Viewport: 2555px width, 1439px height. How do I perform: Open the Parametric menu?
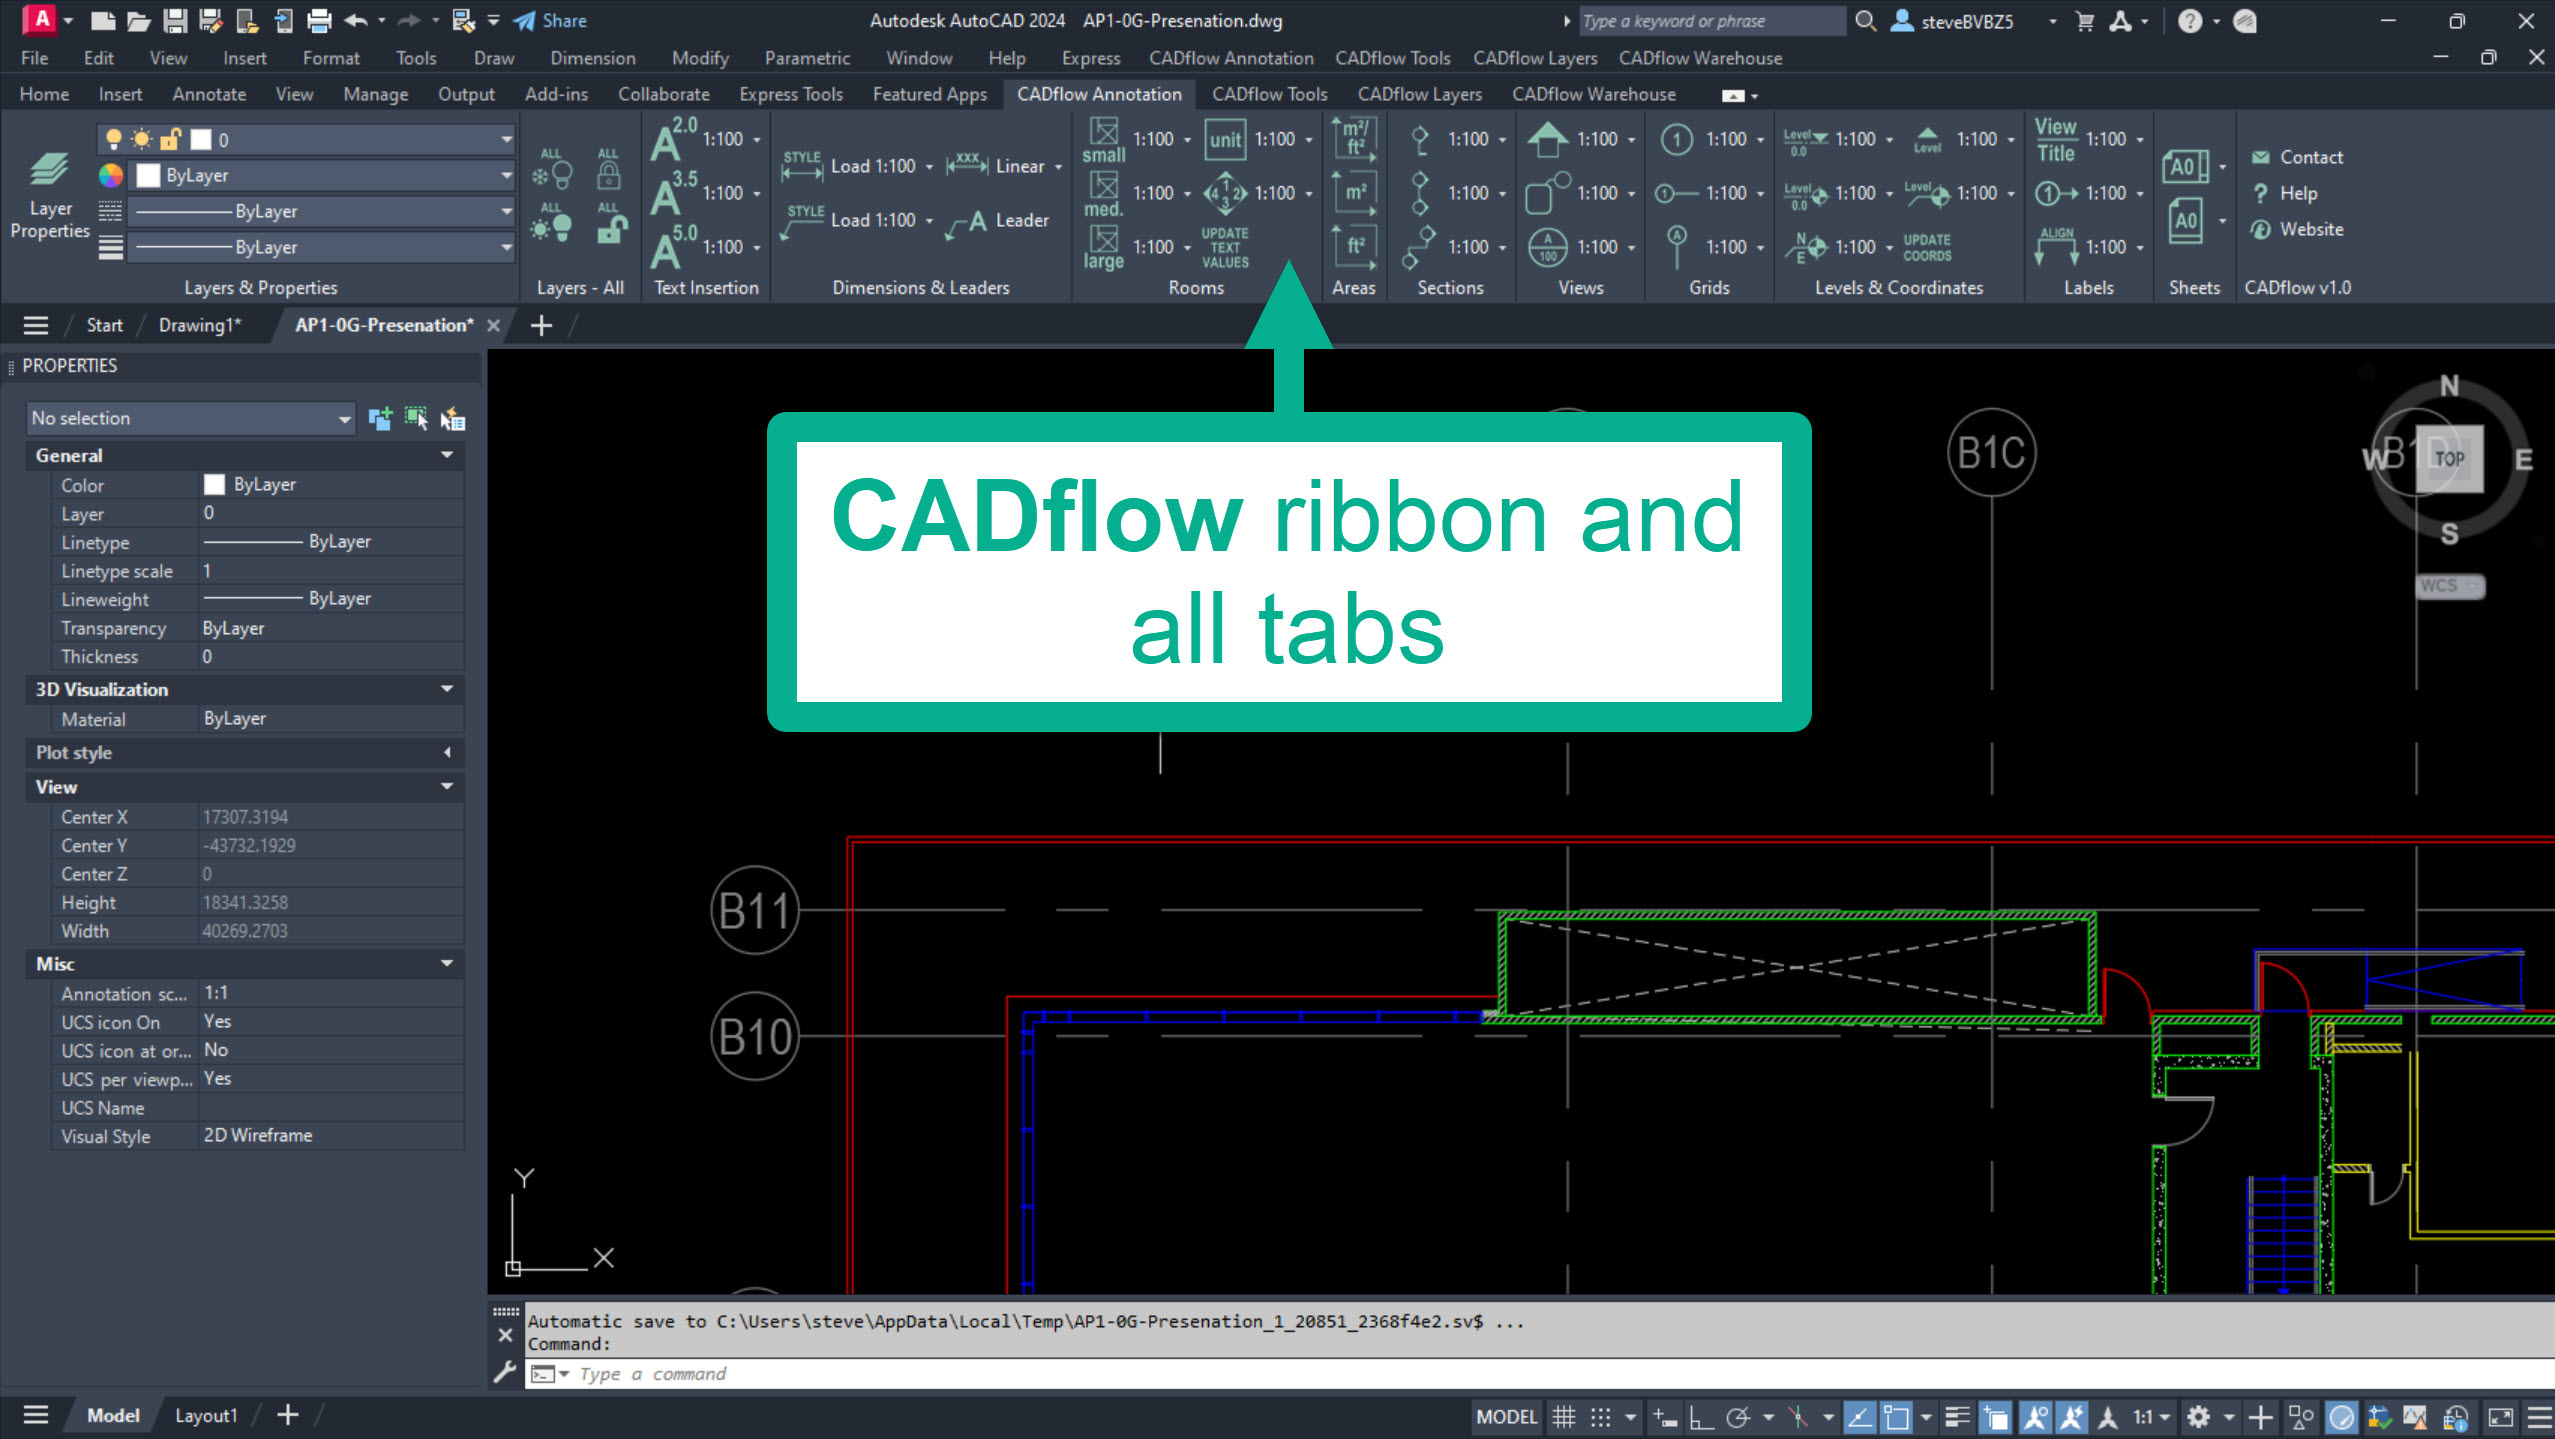tap(806, 58)
